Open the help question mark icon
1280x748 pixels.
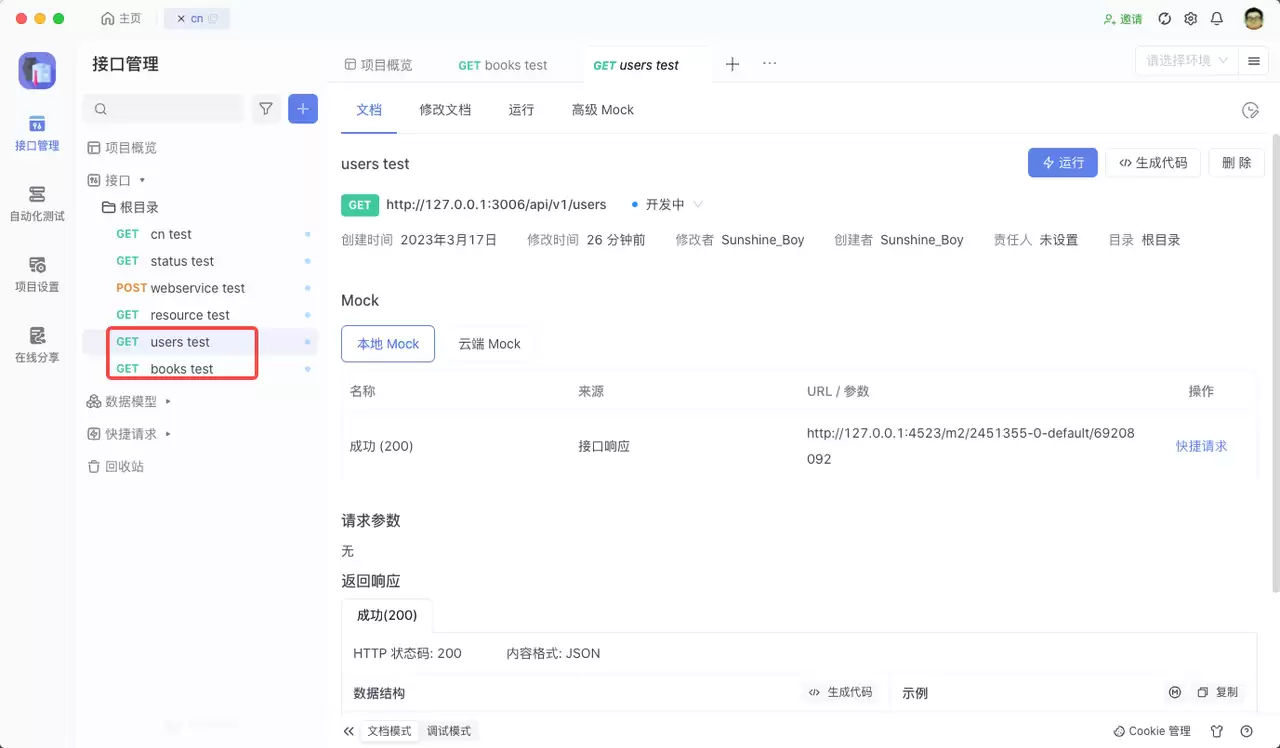pos(1246,731)
